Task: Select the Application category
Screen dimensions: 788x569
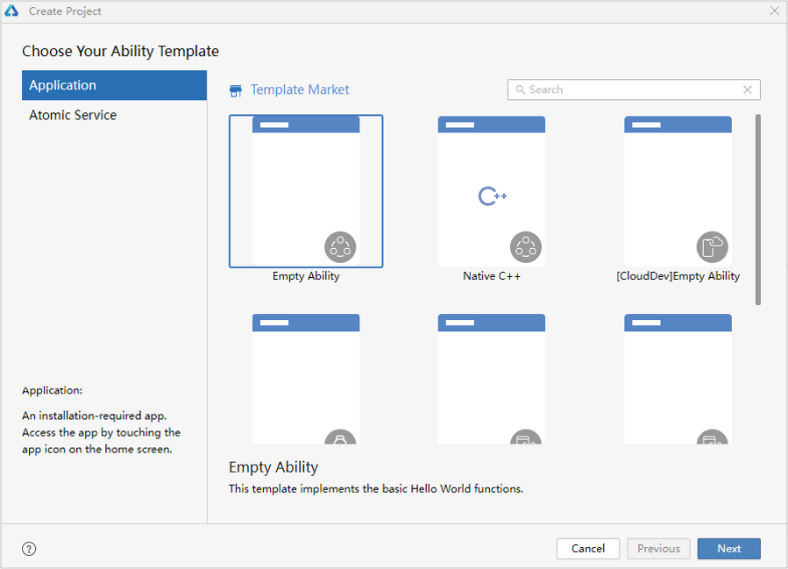Action: 114,85
